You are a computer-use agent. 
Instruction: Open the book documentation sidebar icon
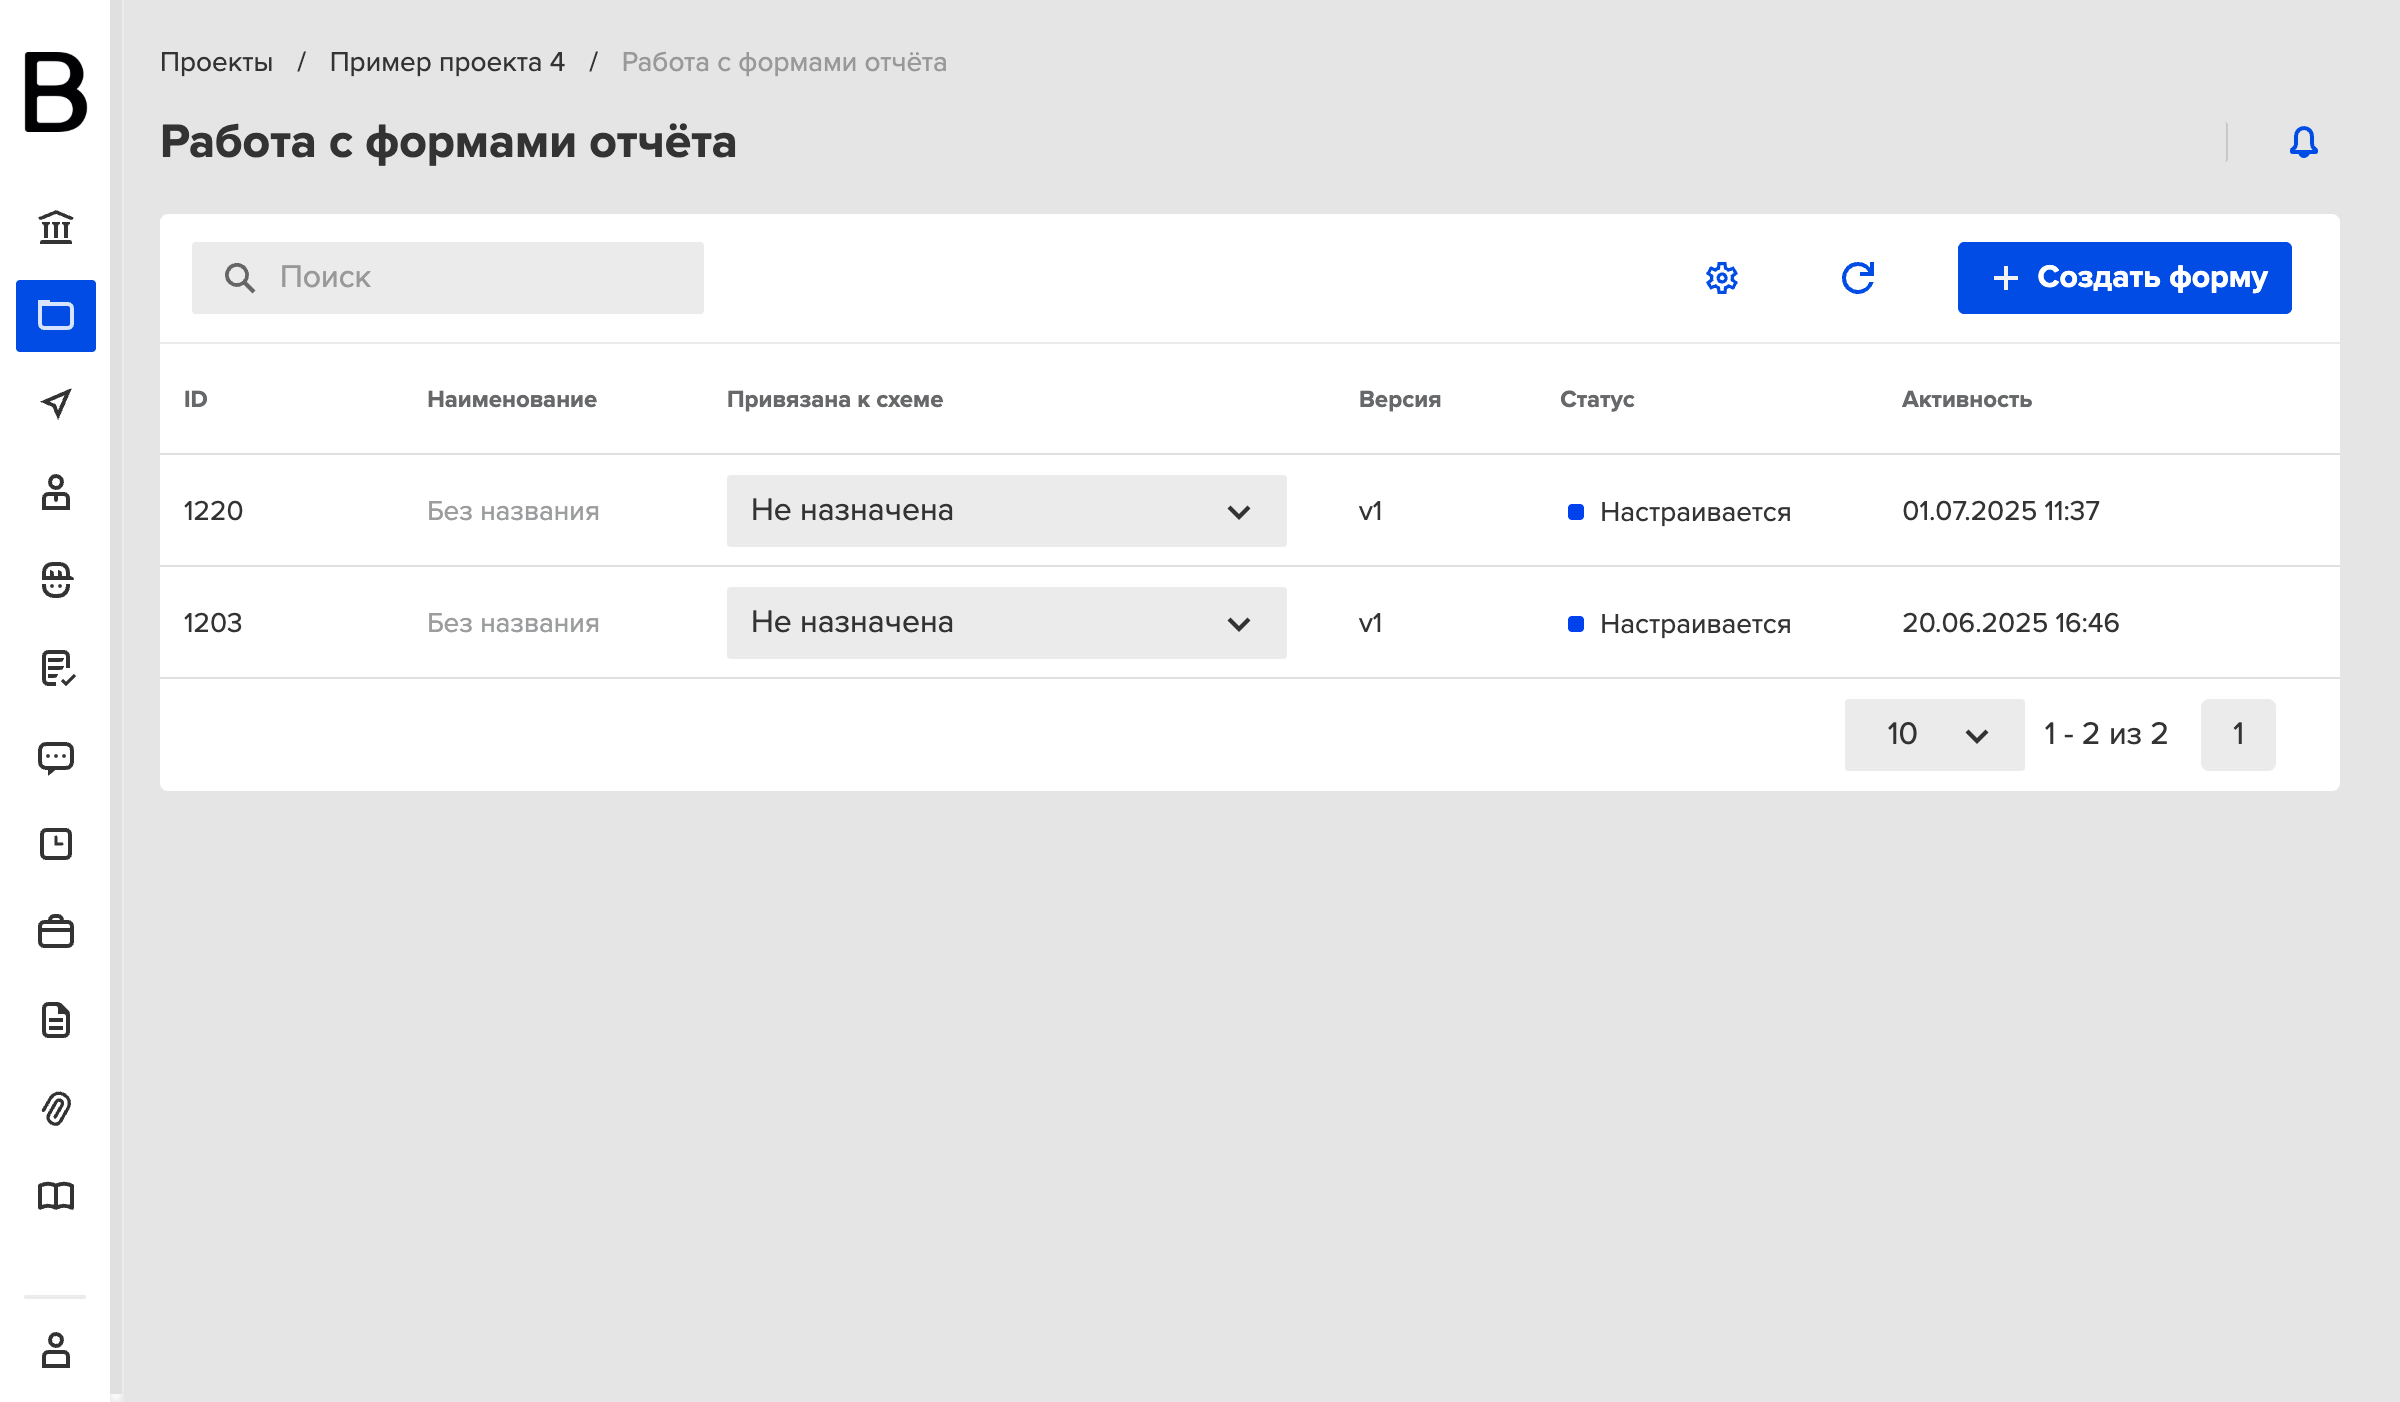56,1196
